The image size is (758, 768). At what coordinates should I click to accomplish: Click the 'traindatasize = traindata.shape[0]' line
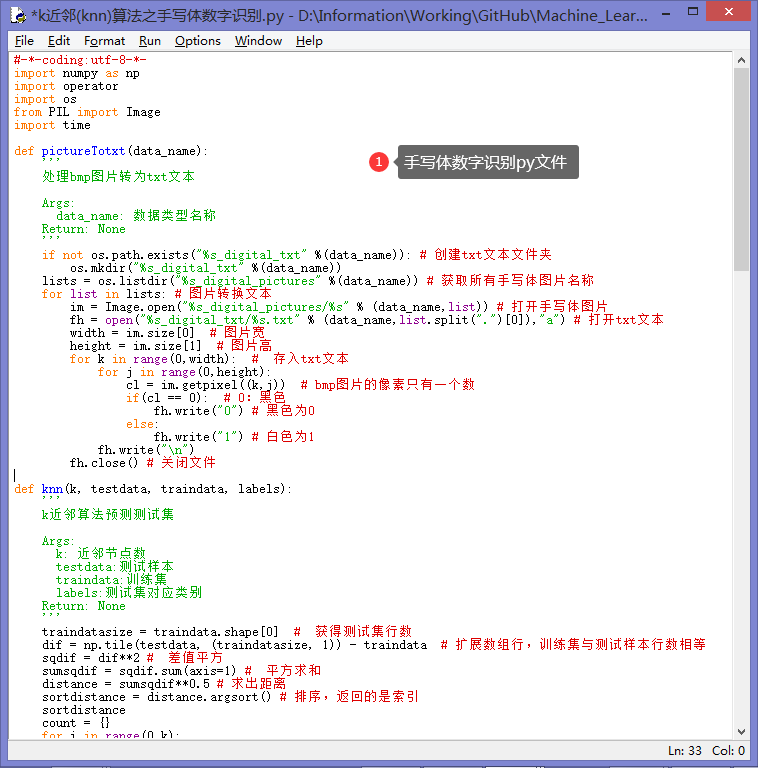pyautogui.click(x=226, y=631)
